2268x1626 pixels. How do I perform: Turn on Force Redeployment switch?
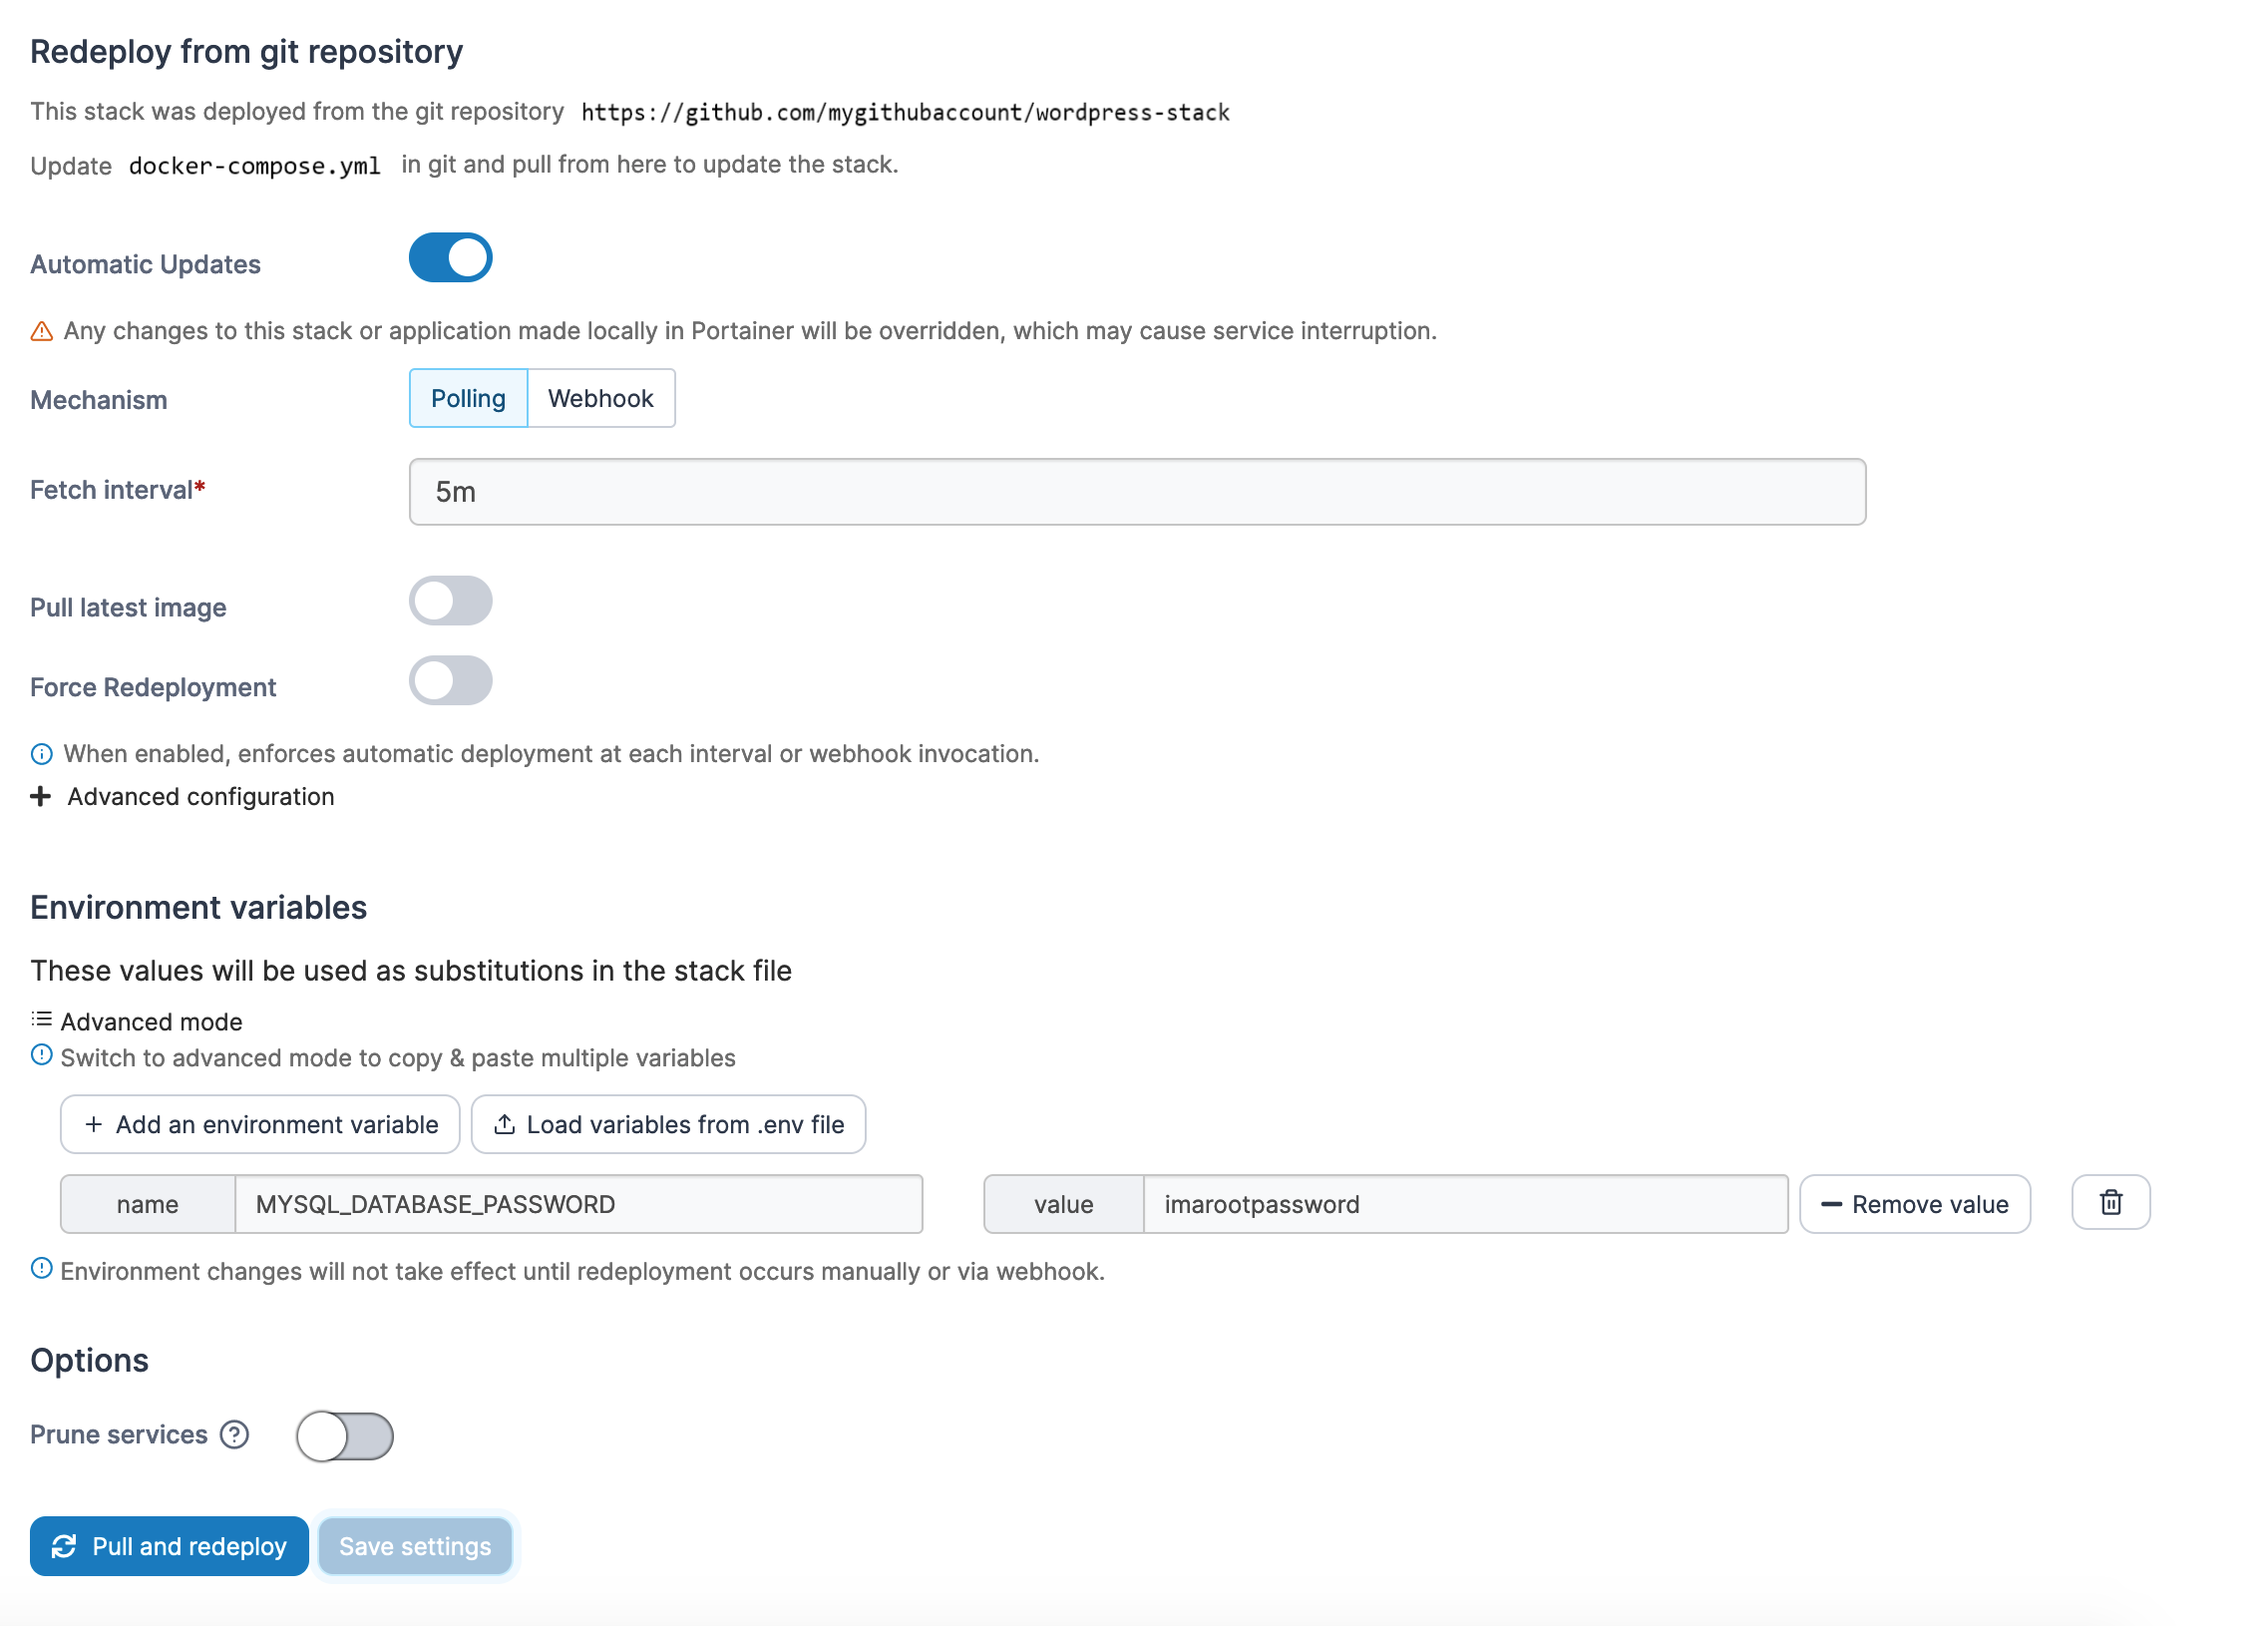(451, 681)
